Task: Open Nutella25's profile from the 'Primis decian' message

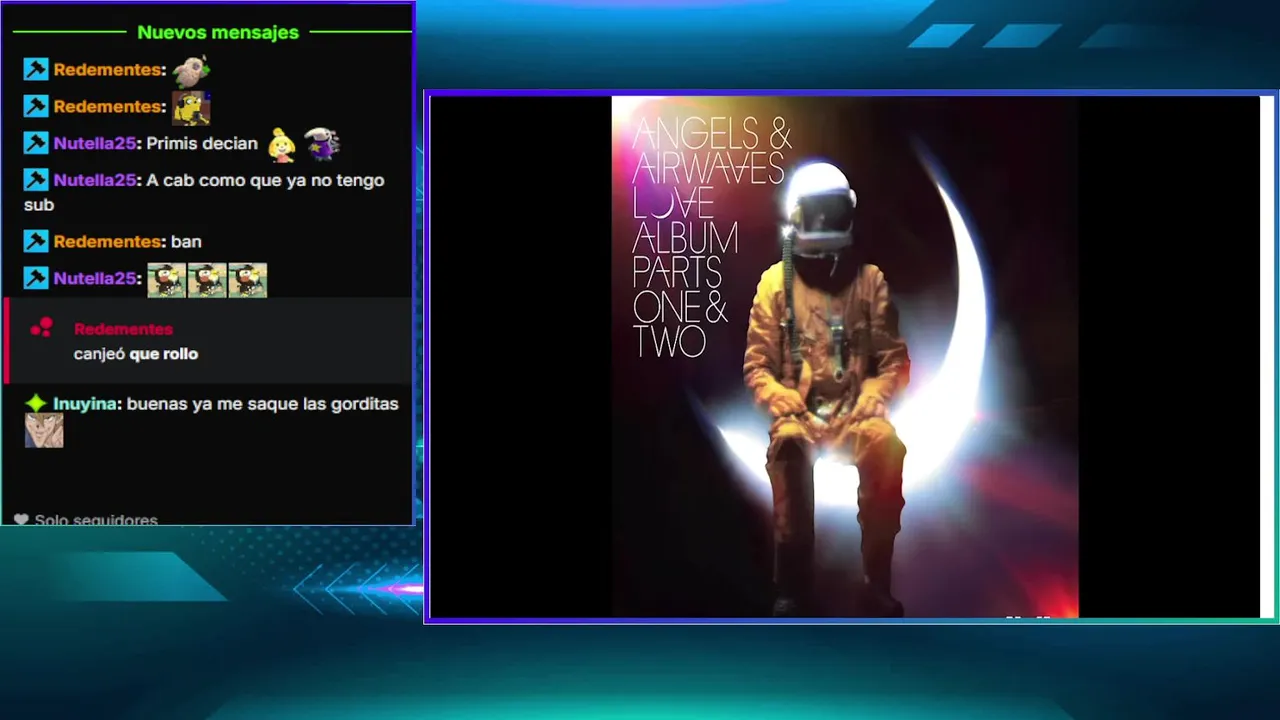Action: click(95, 143)
